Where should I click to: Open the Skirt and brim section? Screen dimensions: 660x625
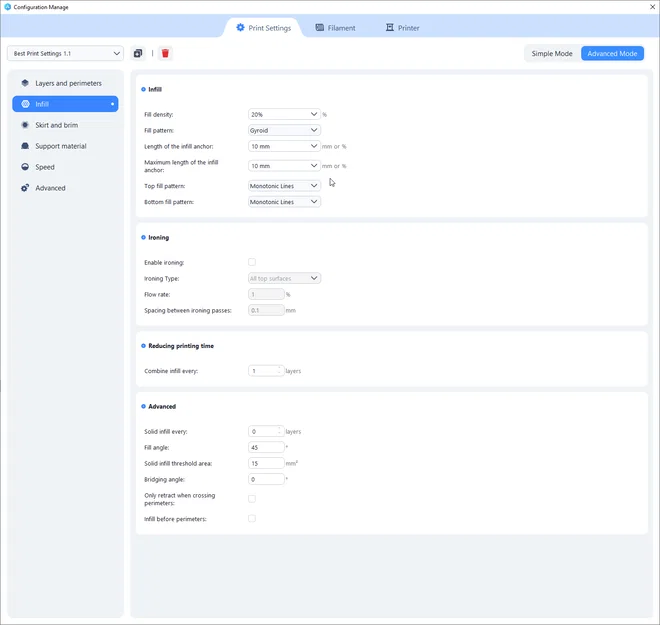pyautogui.click(x=65, y=125)
